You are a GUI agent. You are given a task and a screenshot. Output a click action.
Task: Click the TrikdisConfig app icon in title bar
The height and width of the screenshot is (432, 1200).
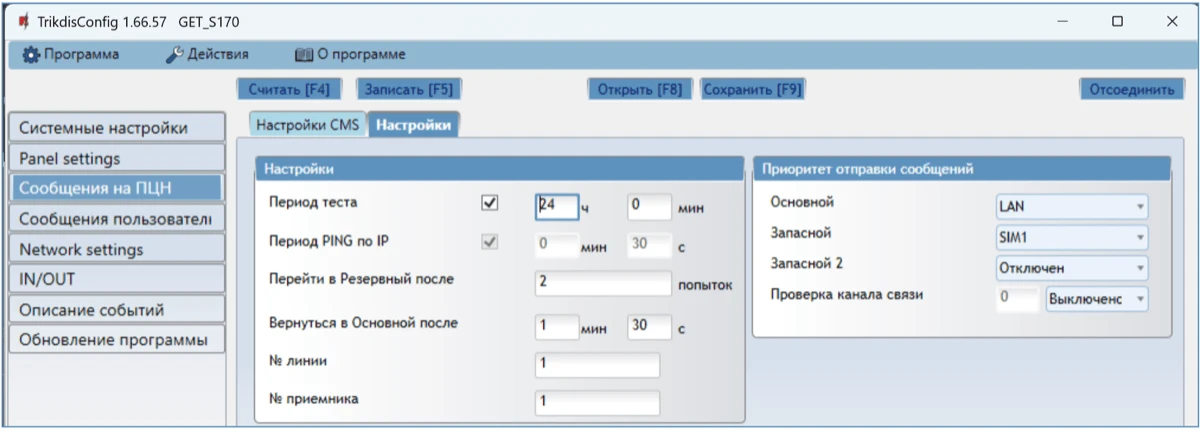[x=23, y=21]
